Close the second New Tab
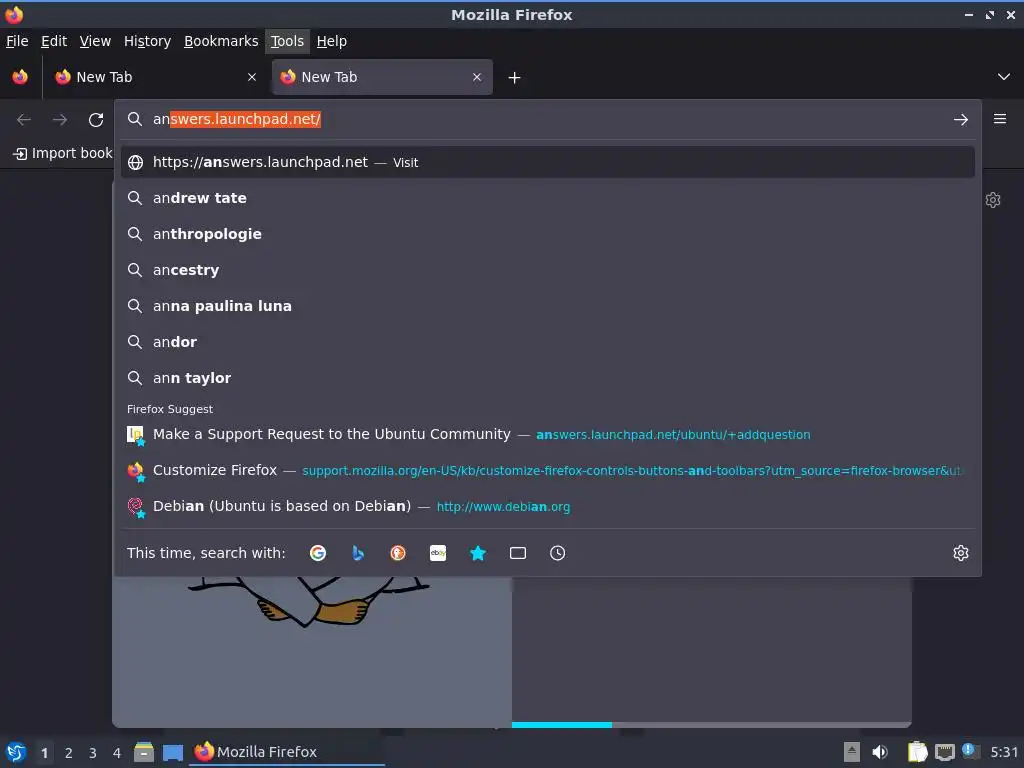The image size is (1024, 768). coord(477,77)
